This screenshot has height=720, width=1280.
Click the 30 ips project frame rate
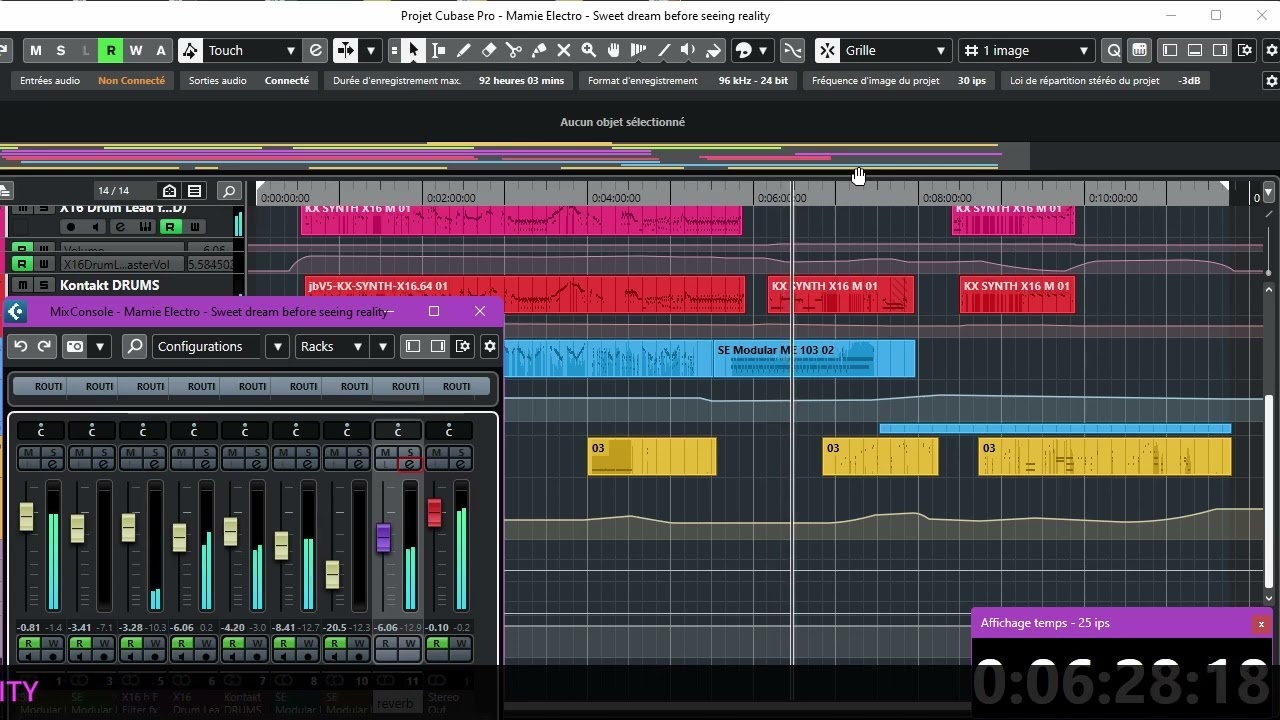point(972,81)
